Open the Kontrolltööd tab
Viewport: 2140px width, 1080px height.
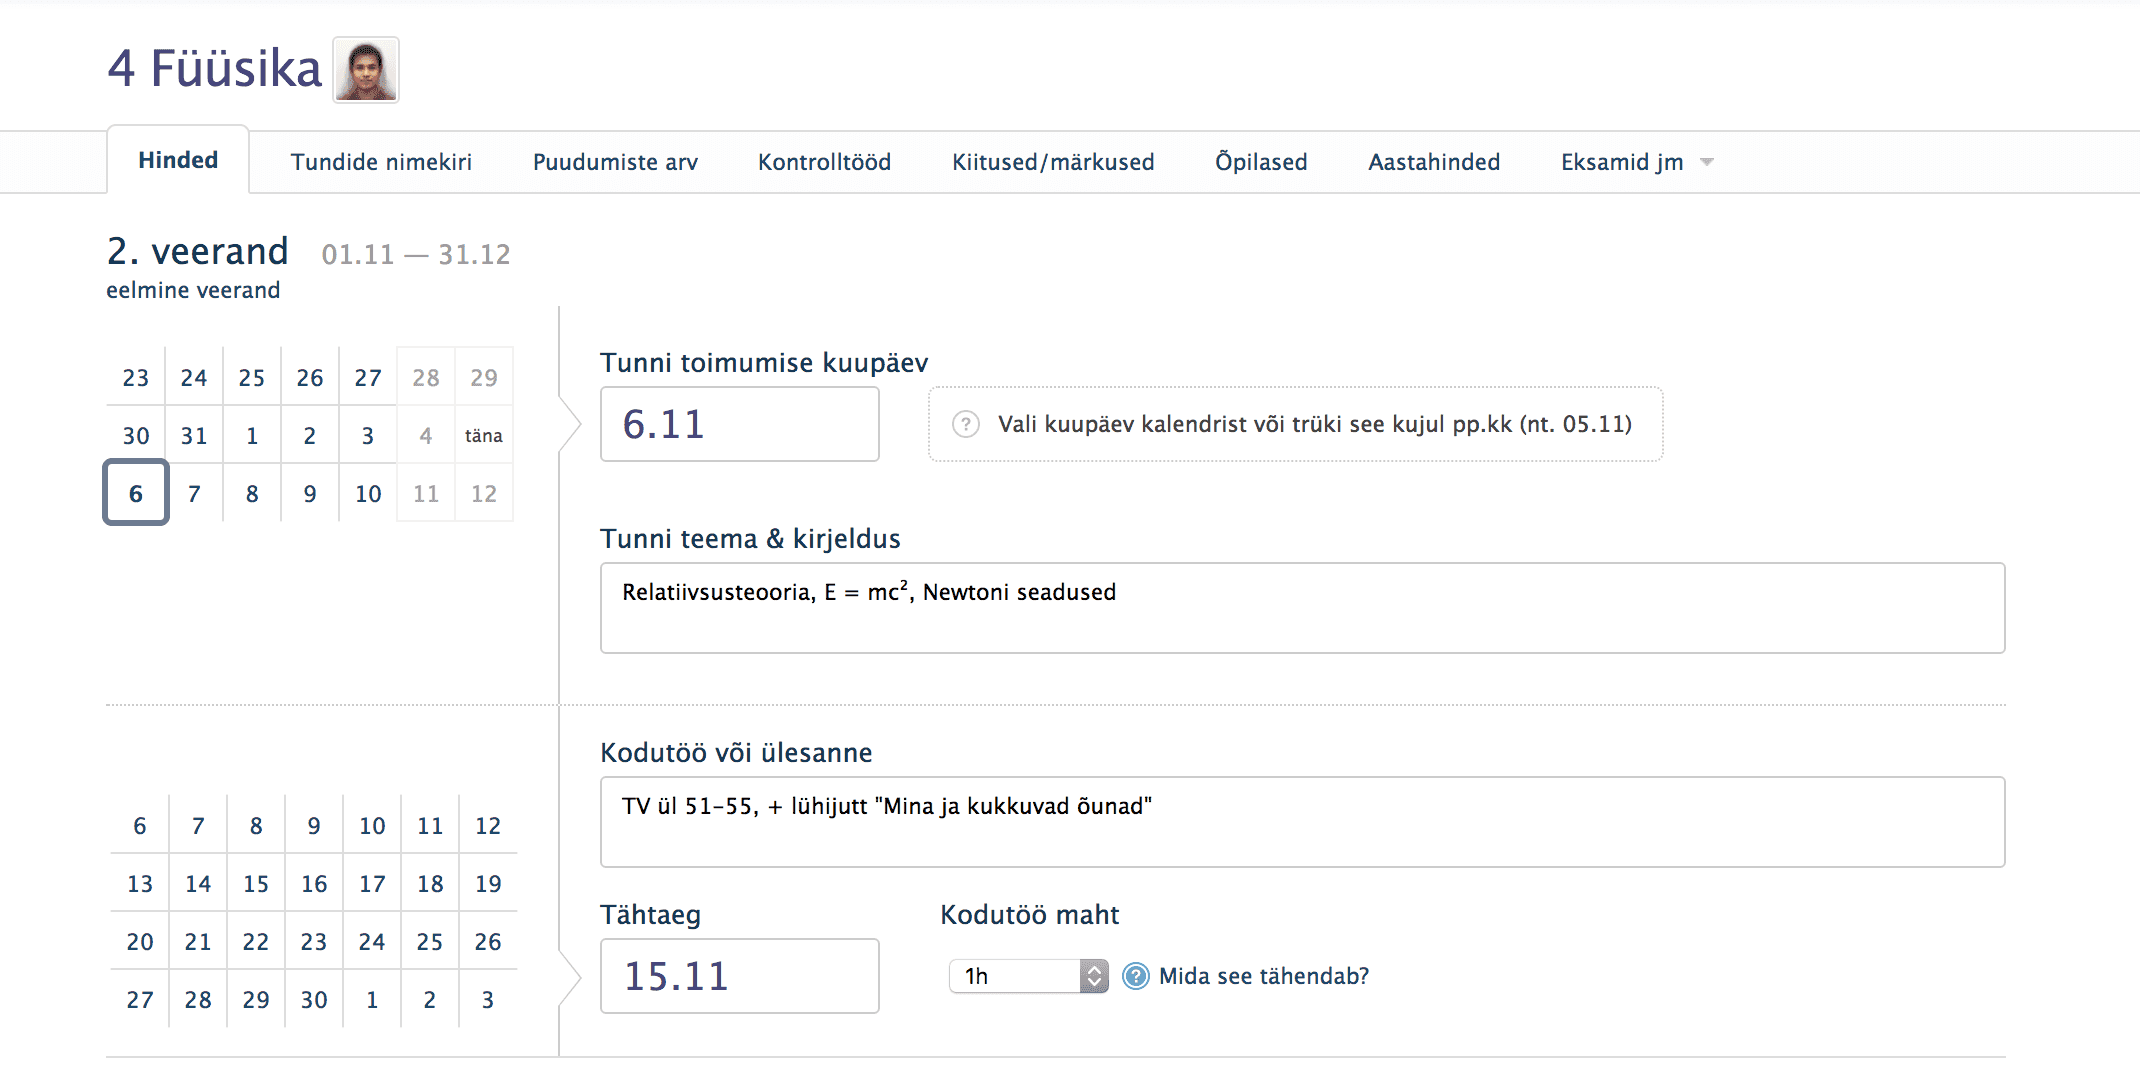click(x=824, y=162)
